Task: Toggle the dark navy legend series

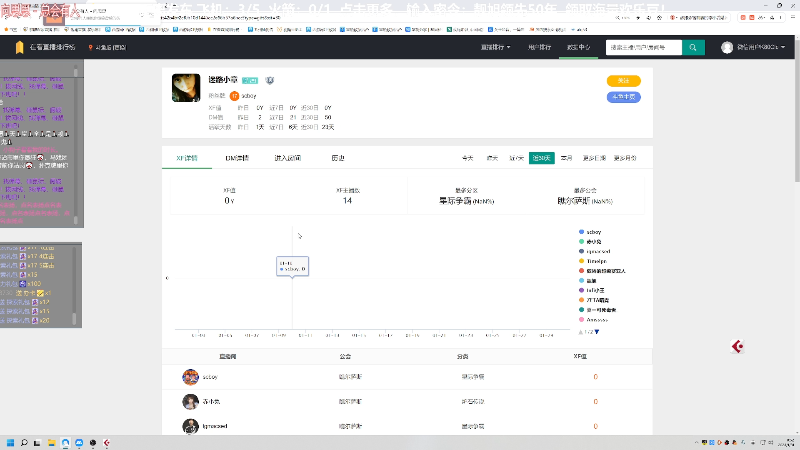Action: 594,252
